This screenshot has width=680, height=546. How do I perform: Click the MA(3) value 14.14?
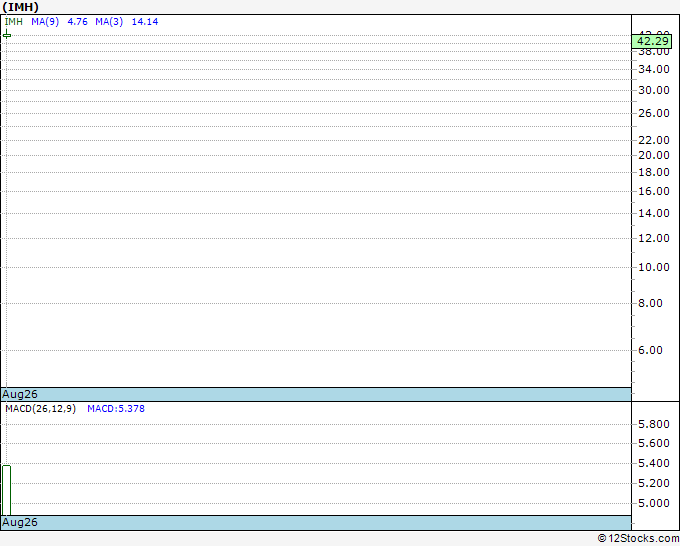[145, 22]
